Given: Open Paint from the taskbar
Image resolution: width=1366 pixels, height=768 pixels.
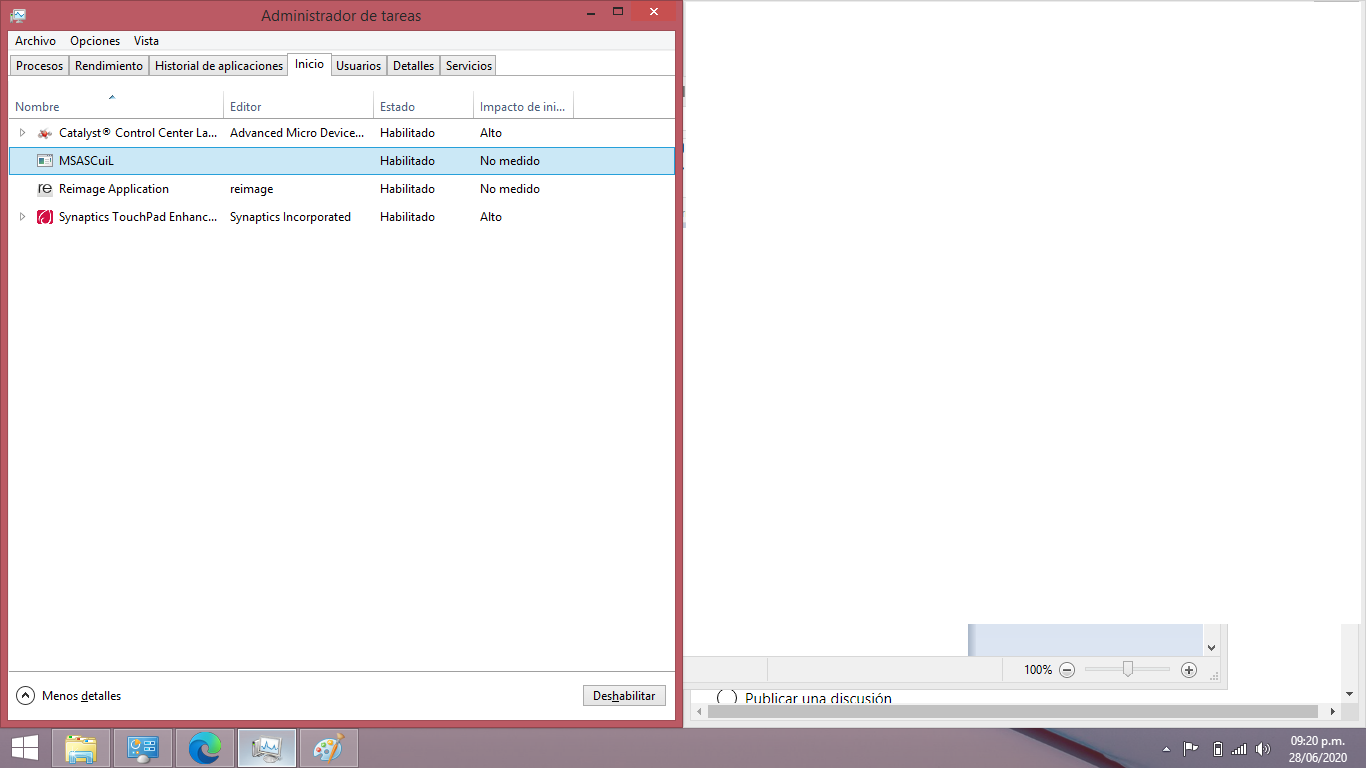Looking at the screenshot, I should [x=329, y=748].
